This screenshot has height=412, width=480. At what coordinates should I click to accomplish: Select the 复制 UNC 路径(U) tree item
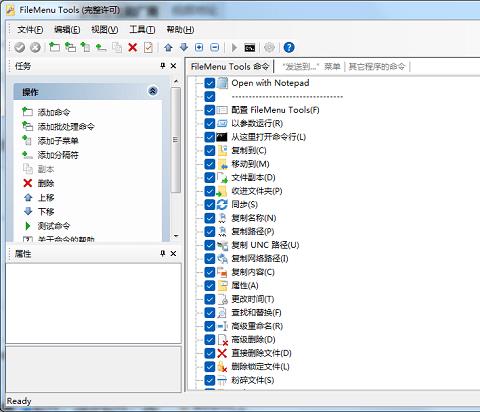click(x=265, y=245)
